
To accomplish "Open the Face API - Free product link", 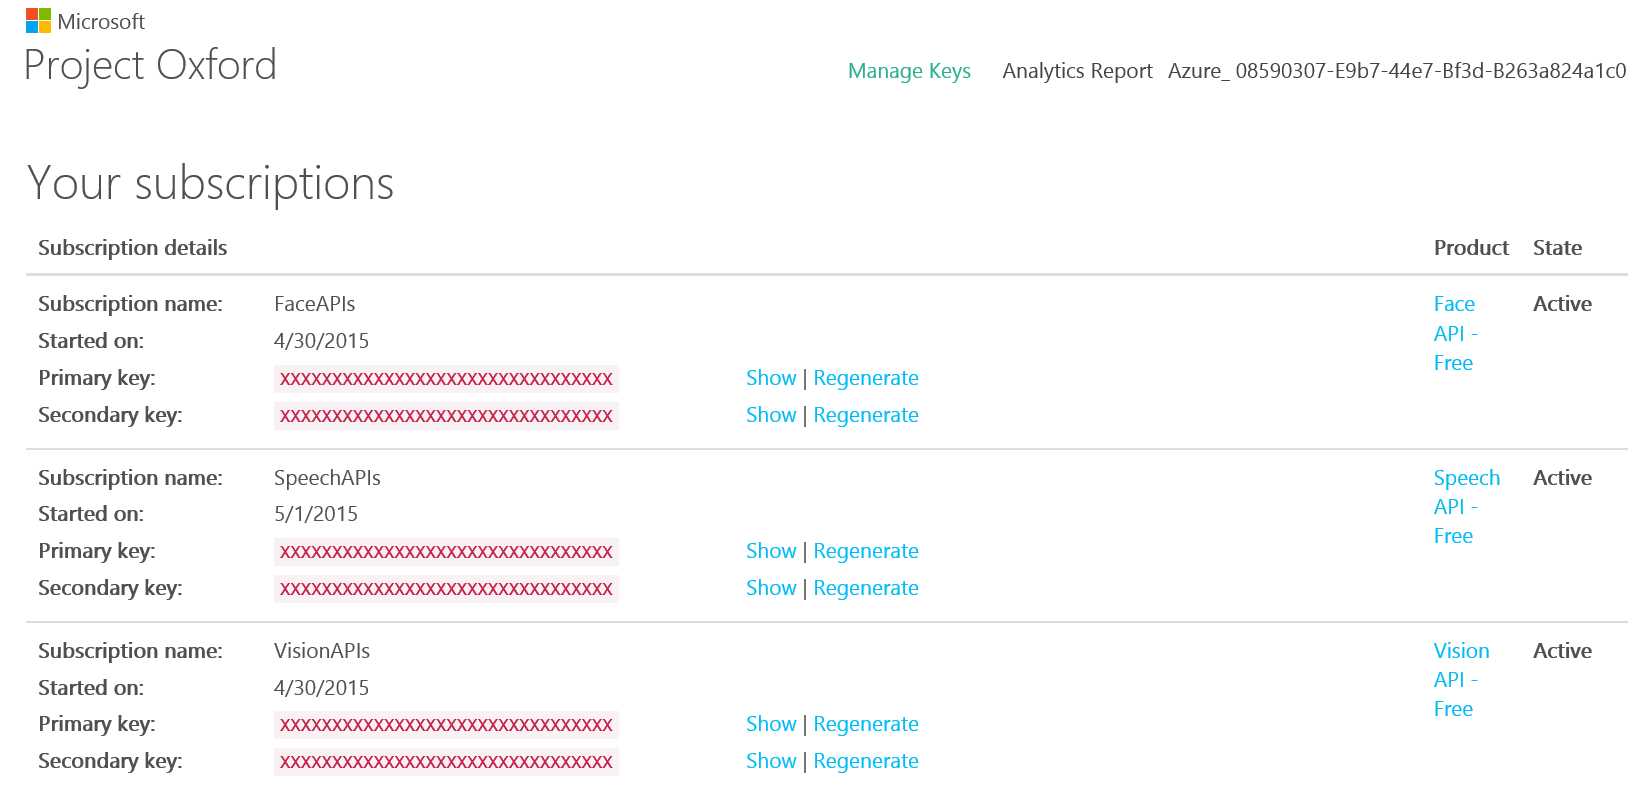I will 1454,333.
